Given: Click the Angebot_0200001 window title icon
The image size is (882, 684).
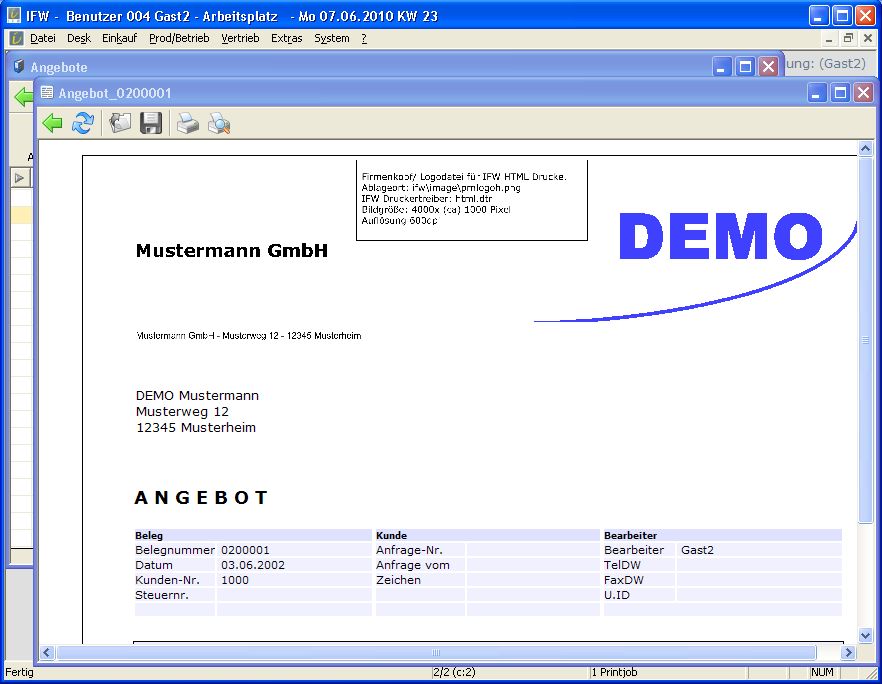Looking at the screenshot, I should pos(46,93).
